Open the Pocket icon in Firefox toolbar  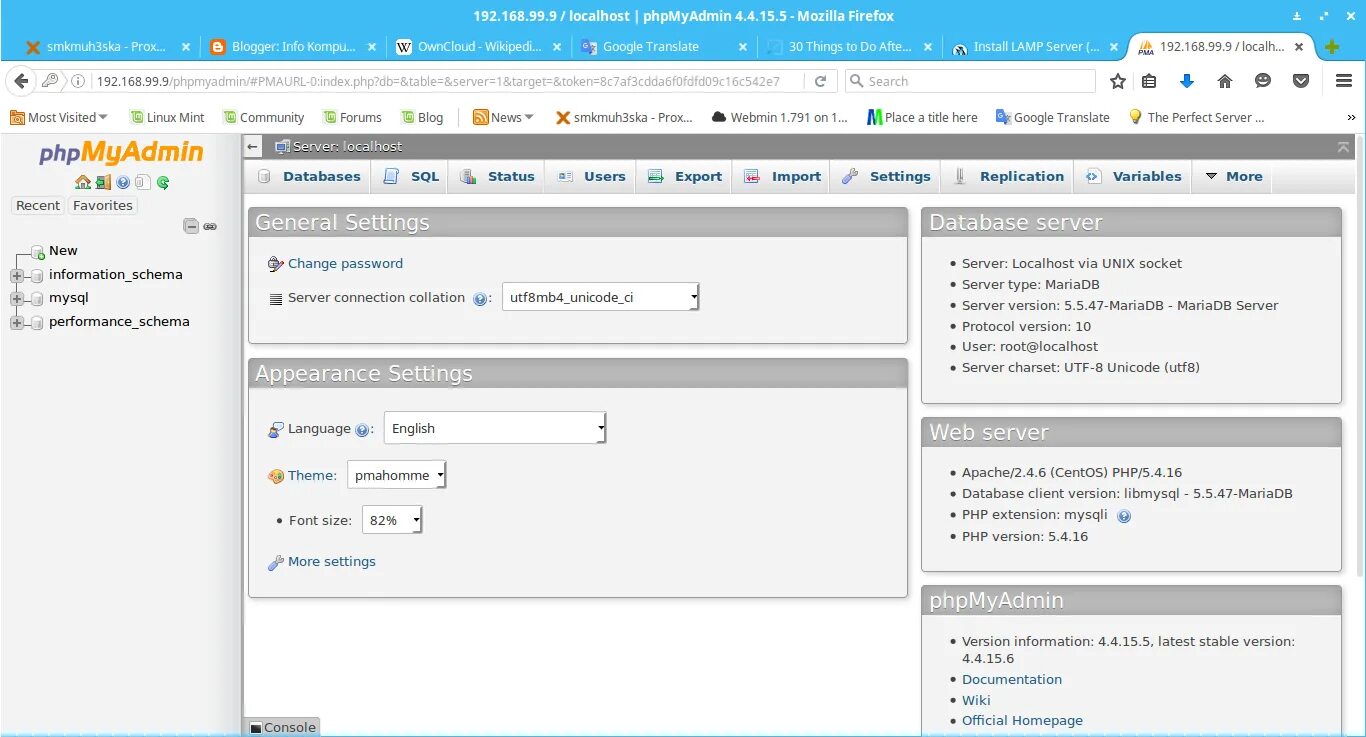[x=1300, y=81]
